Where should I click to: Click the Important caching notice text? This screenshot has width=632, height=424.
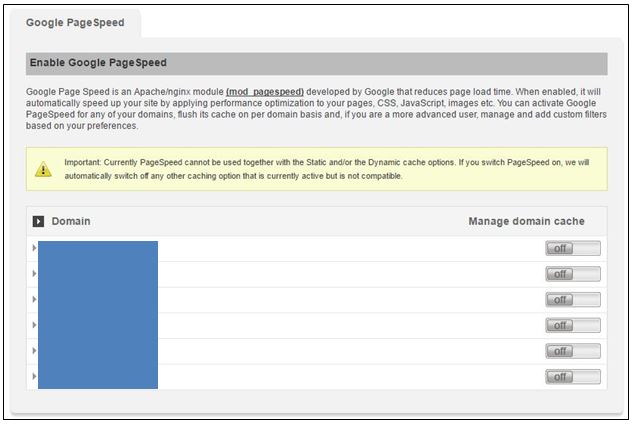(326, 169)
